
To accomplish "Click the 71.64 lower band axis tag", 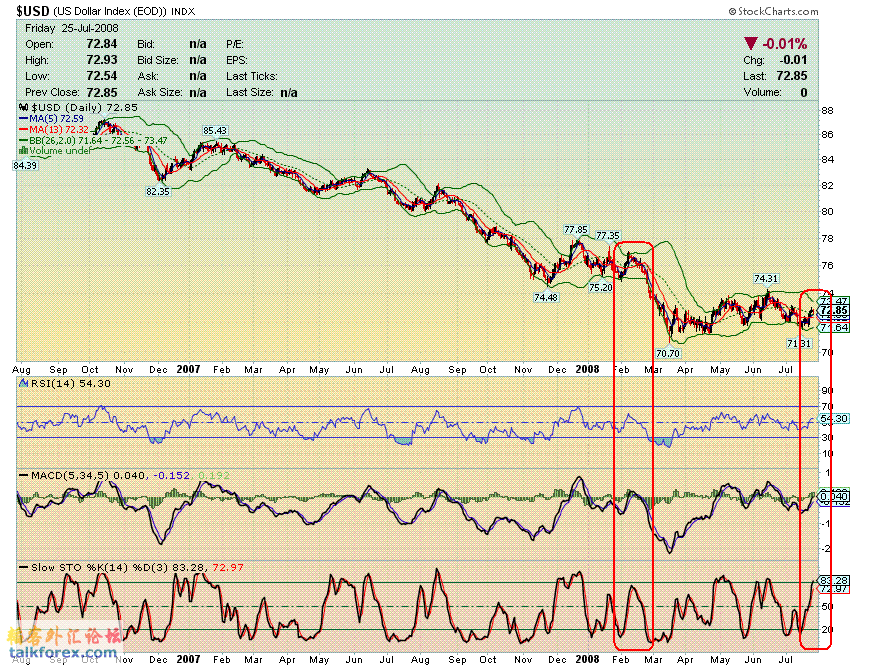I will (x=834, y=327).
